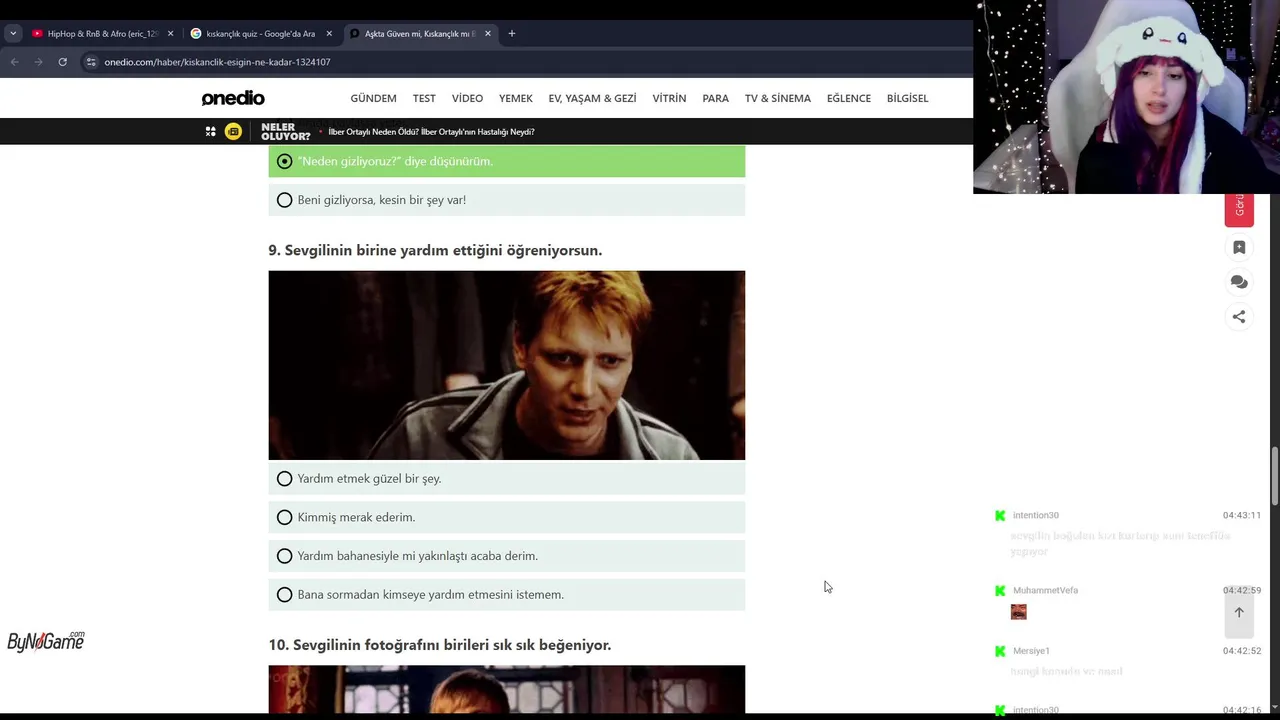Open the tab search dropdown arrow
This screenshot has height=720, width=1280.
click(13, 33)
